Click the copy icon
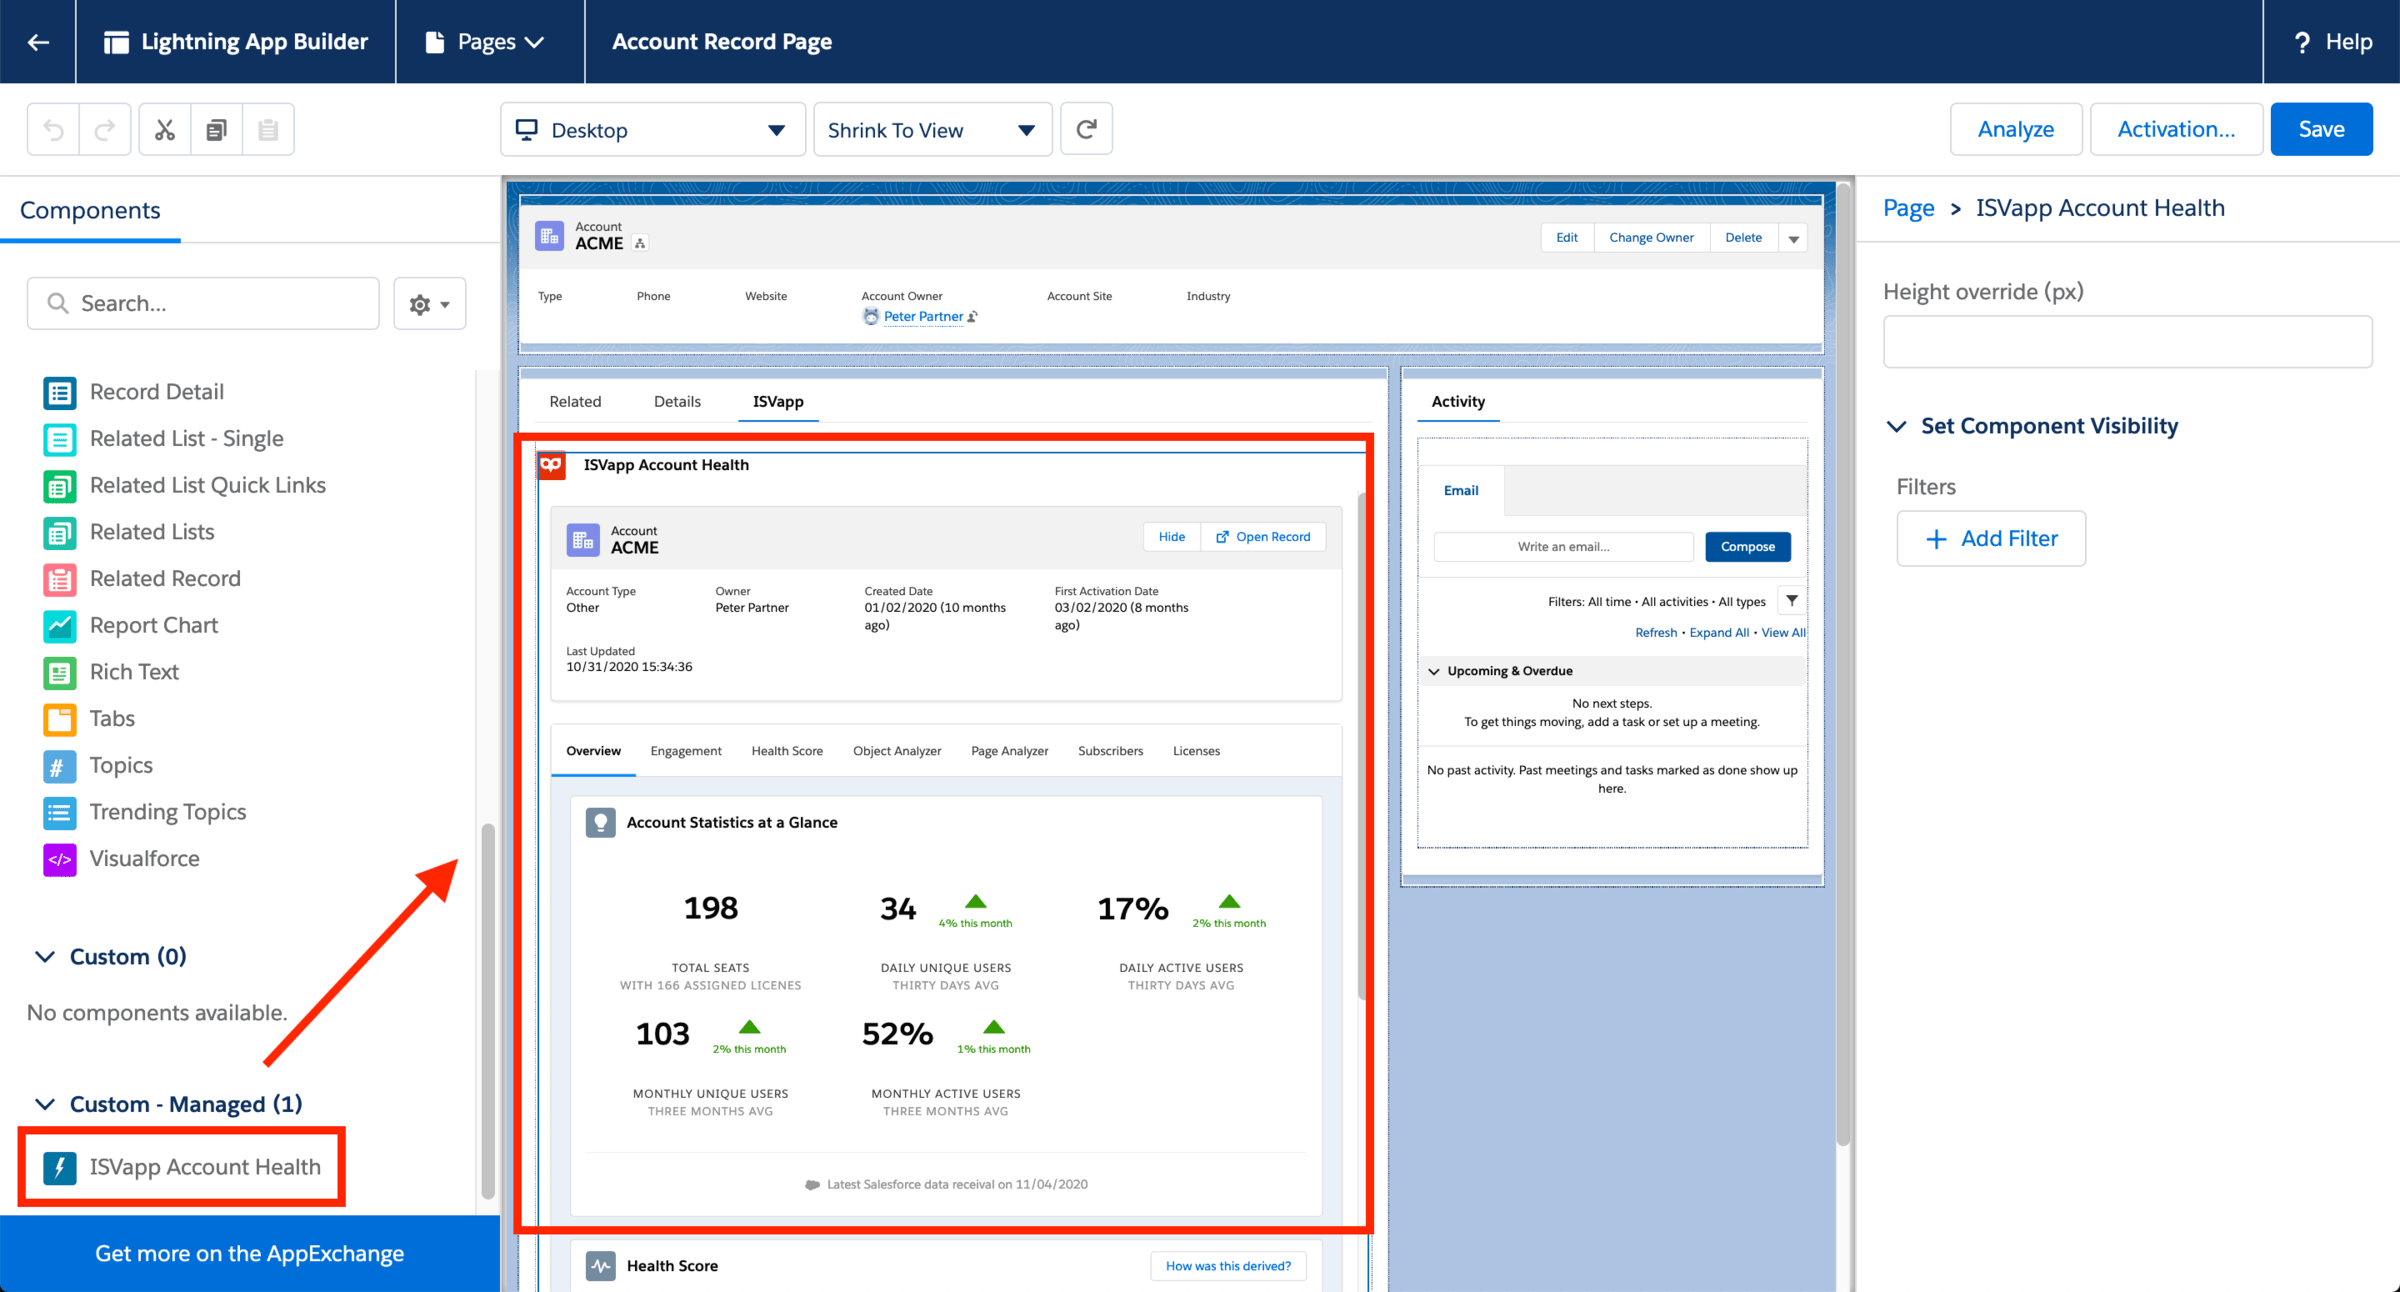This screenshot has height=1292, width=2400. pos(216,130)
